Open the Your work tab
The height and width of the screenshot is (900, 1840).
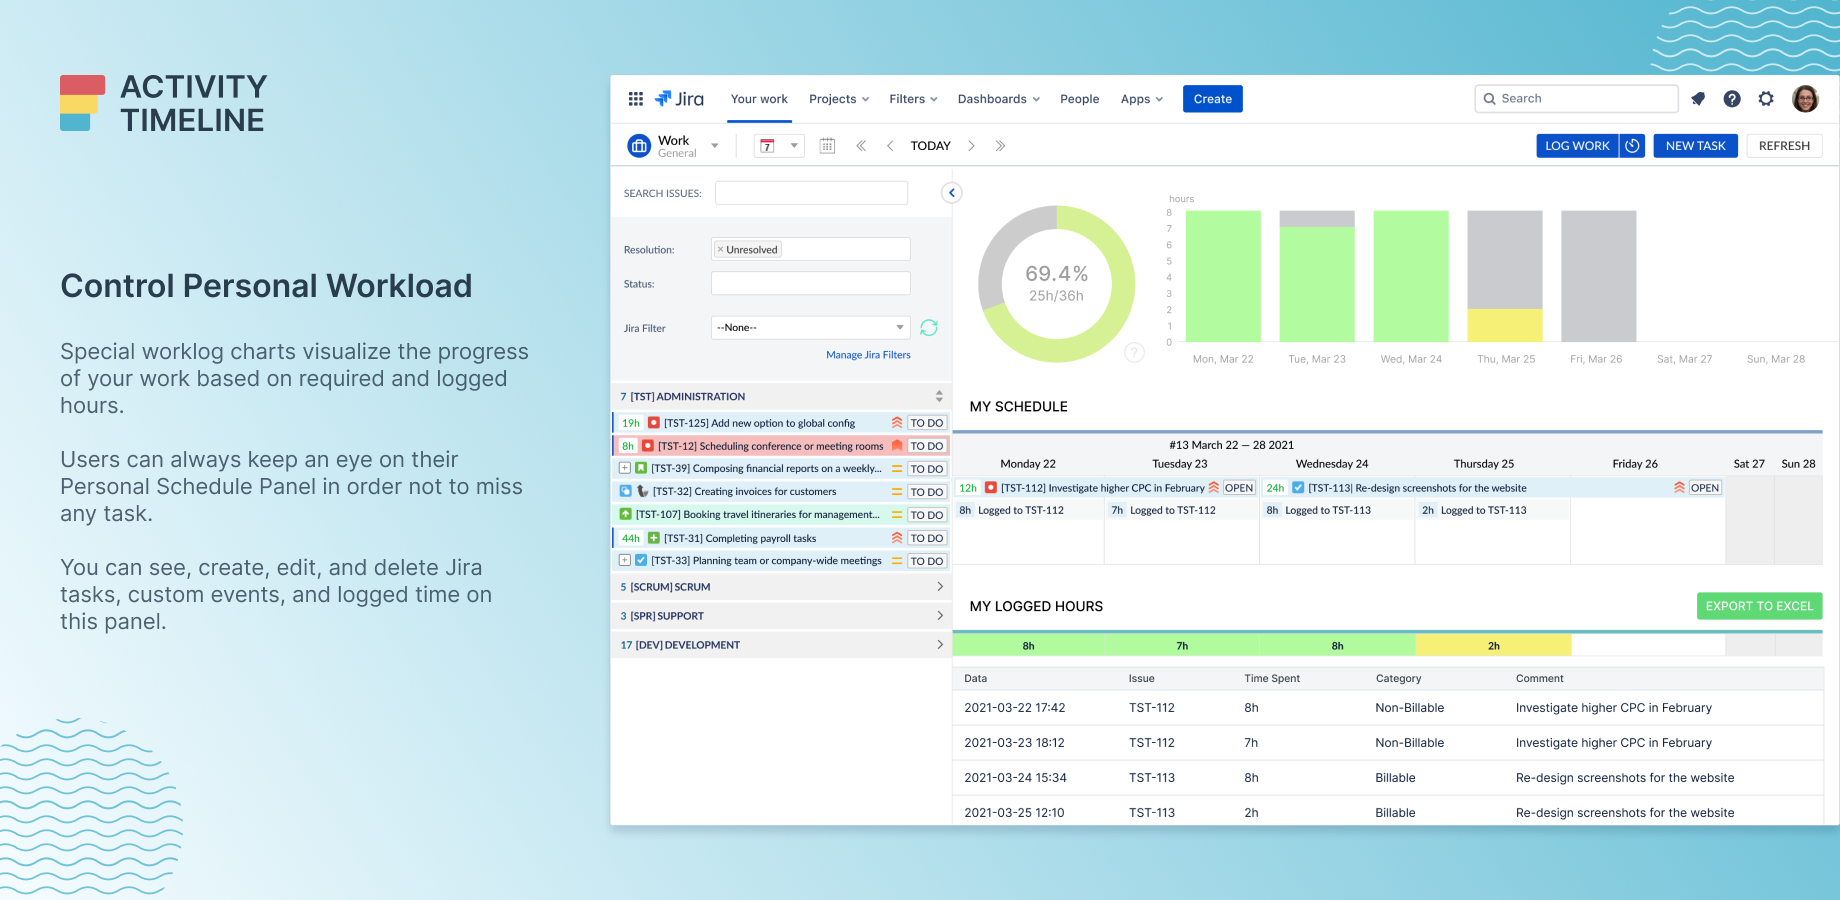pos(759,99)
